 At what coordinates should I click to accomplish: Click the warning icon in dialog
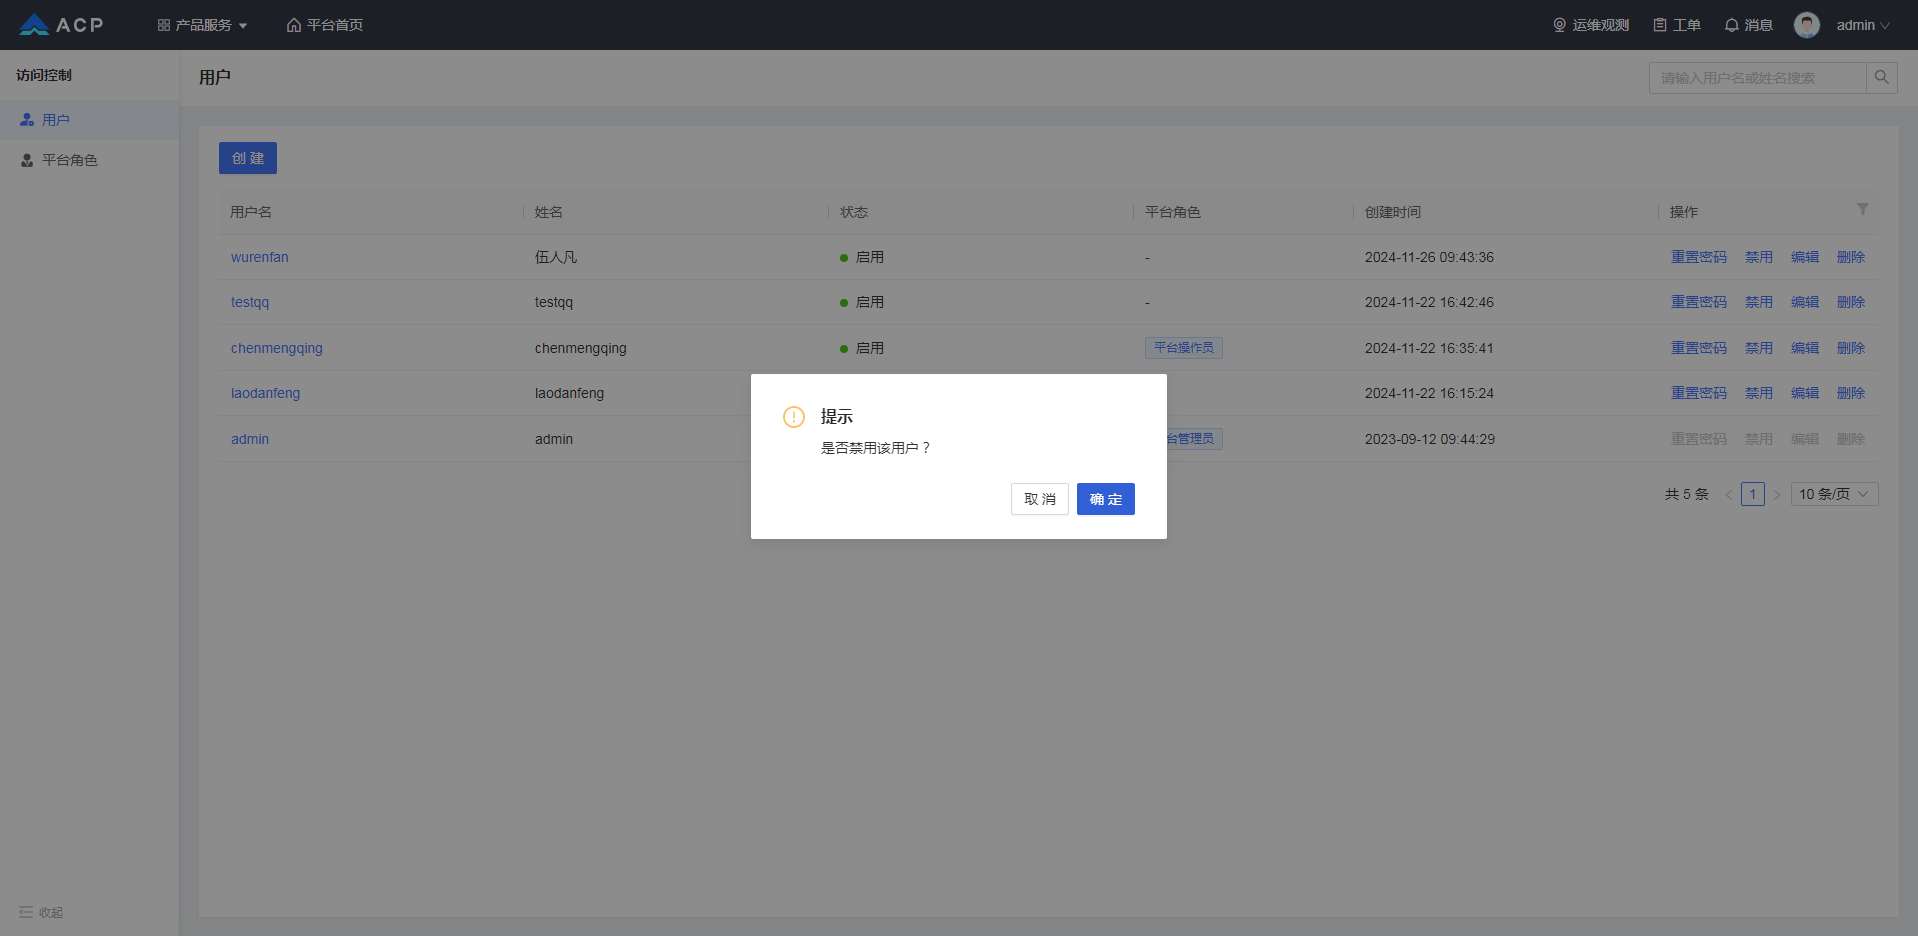[794, 417]
